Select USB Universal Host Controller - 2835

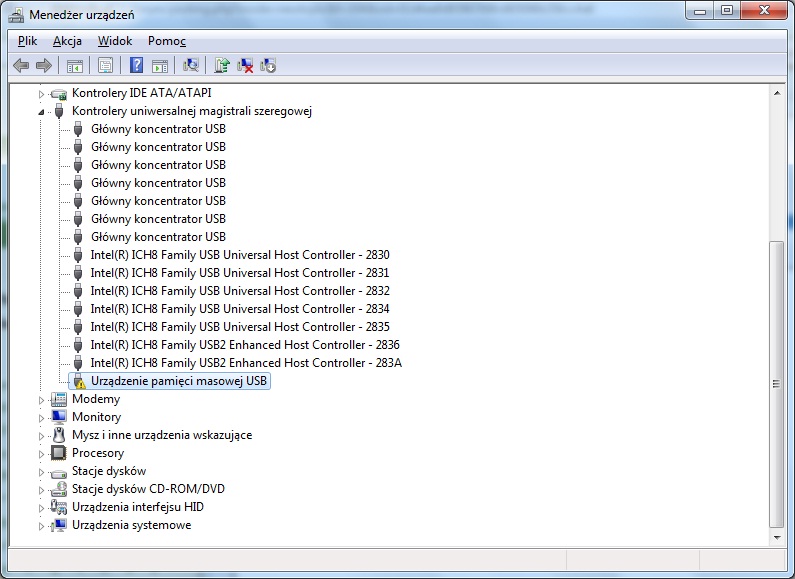click(240, 327)
